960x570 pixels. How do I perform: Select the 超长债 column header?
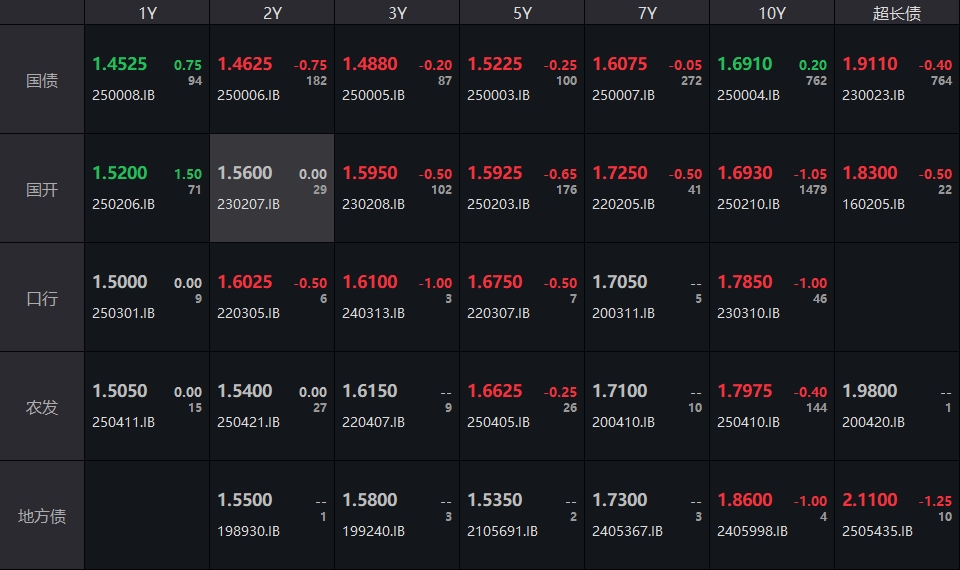pyautogui.click(x=897, y=13)
